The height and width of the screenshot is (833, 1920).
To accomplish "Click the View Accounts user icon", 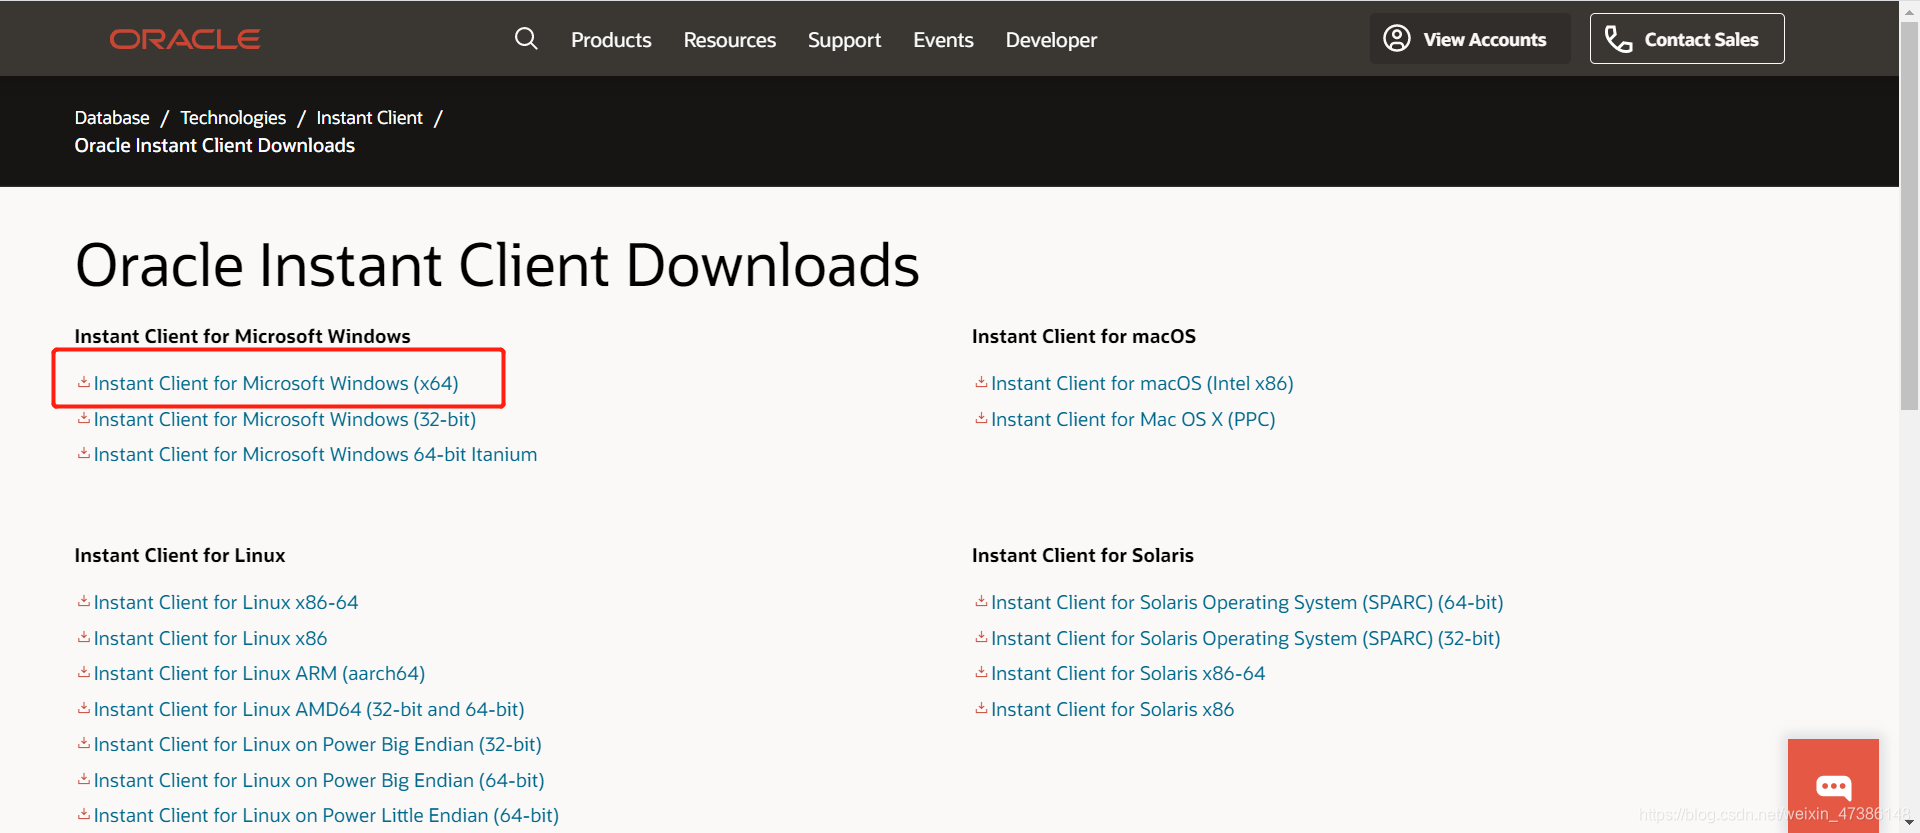I will tap(1397, 39).
